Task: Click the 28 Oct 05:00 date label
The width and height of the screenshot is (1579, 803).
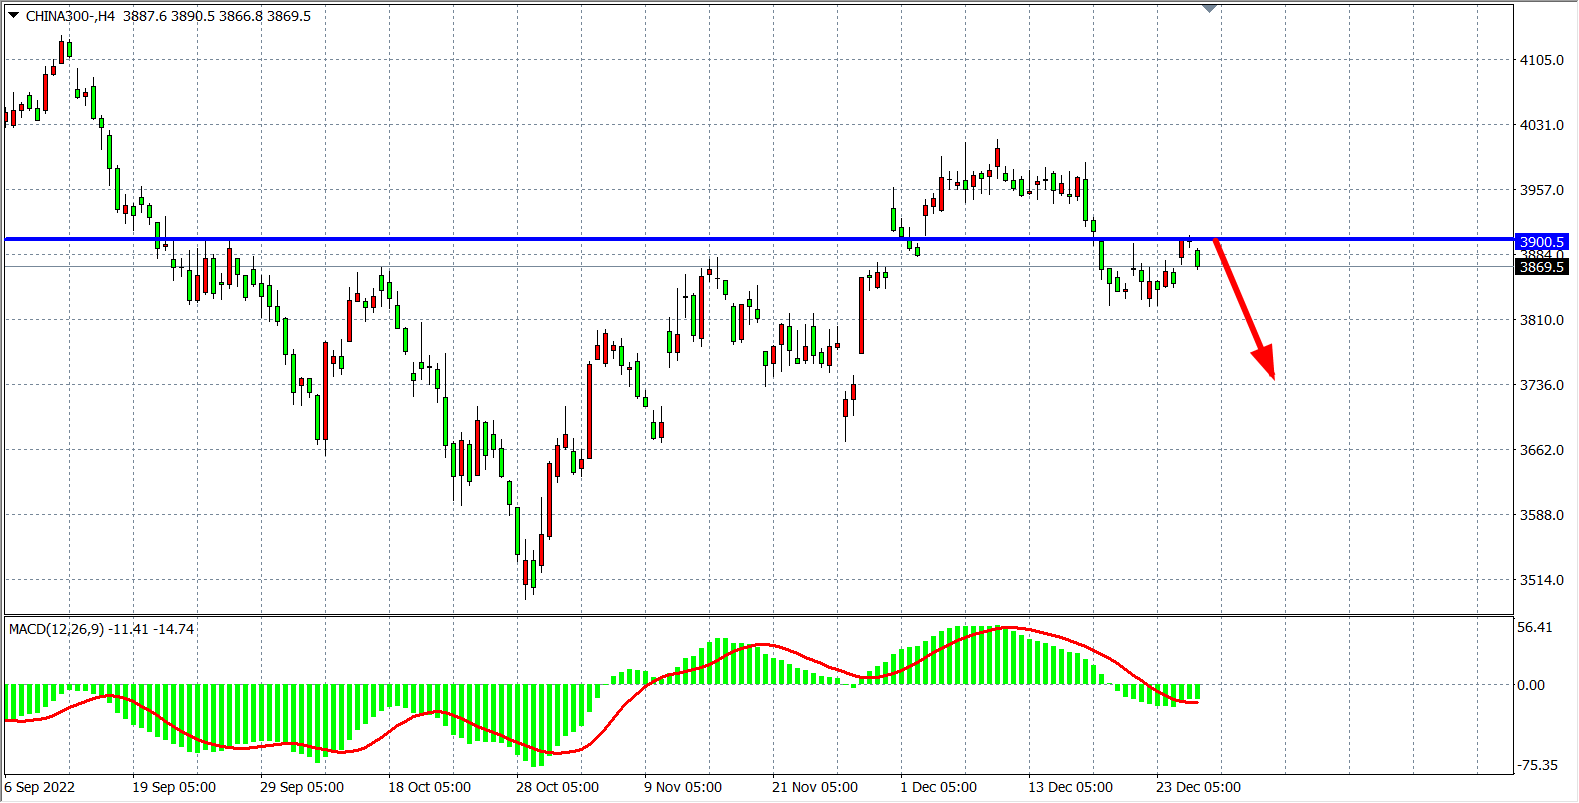Action: (x=557, y=787)
